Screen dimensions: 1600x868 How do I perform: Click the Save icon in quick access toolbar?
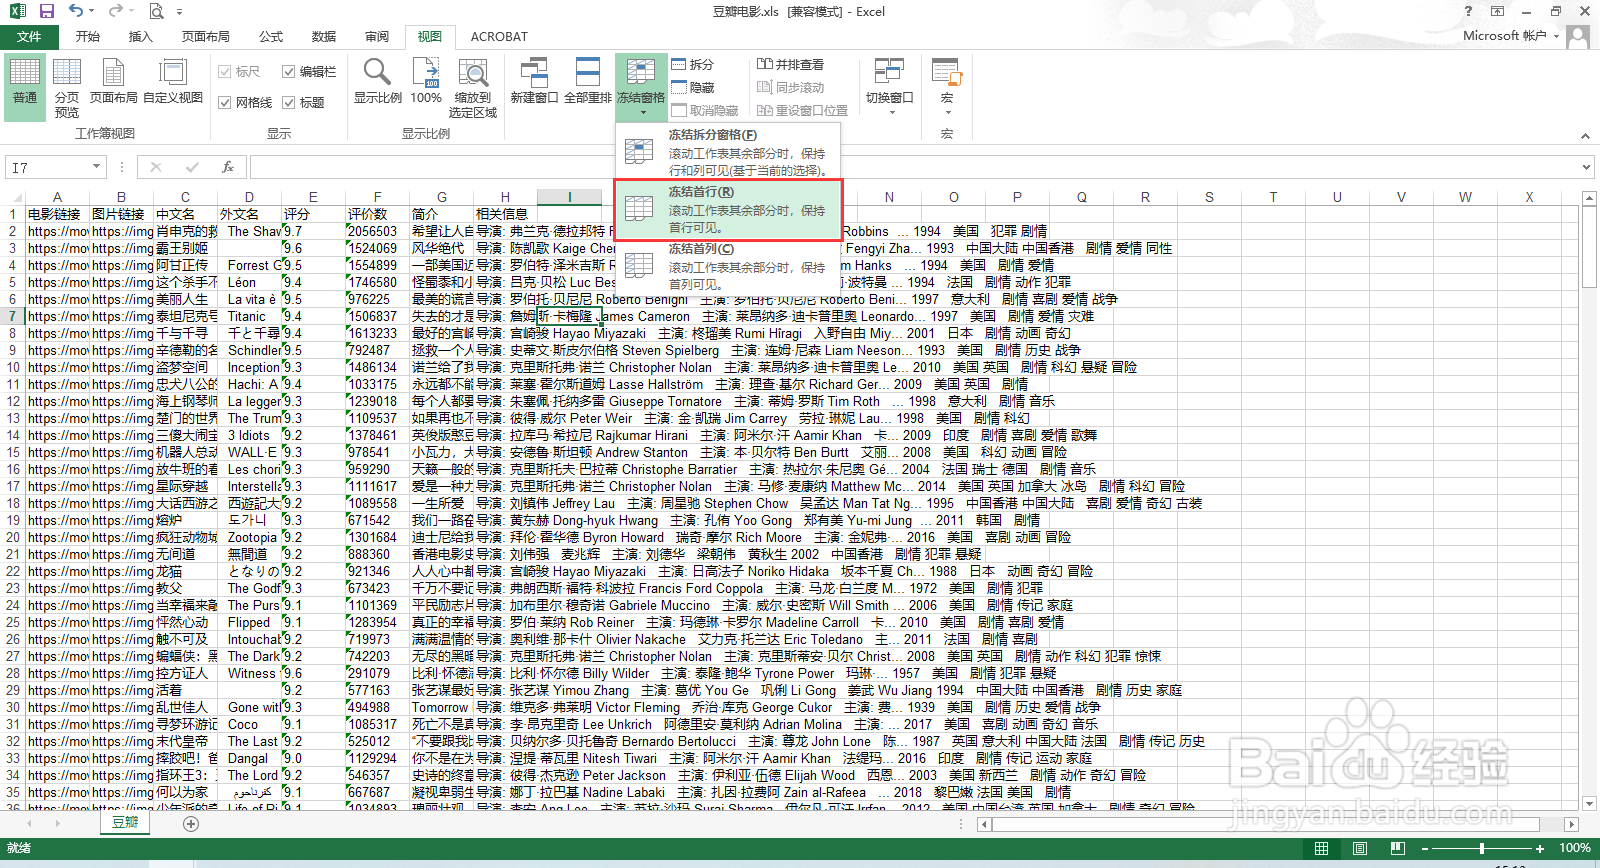46,11
